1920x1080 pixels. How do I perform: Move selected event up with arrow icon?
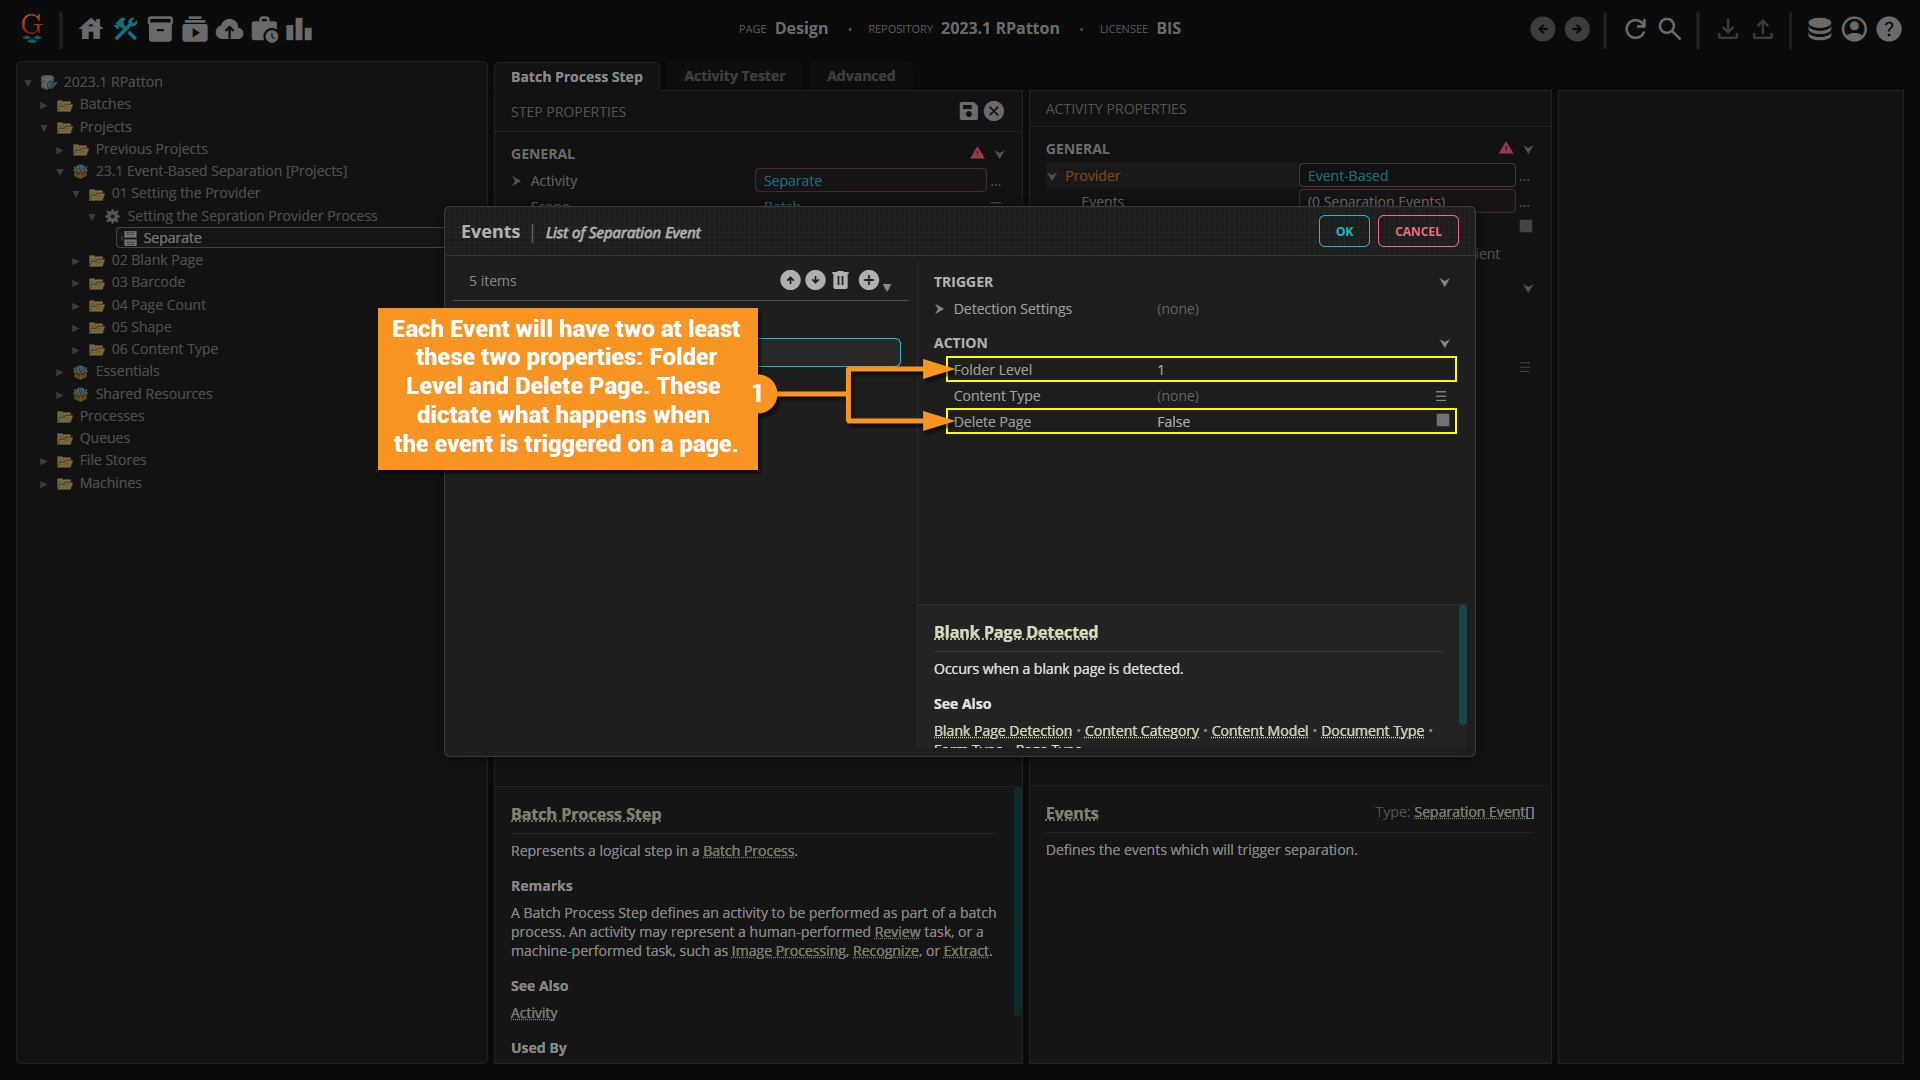coord(790,281)
